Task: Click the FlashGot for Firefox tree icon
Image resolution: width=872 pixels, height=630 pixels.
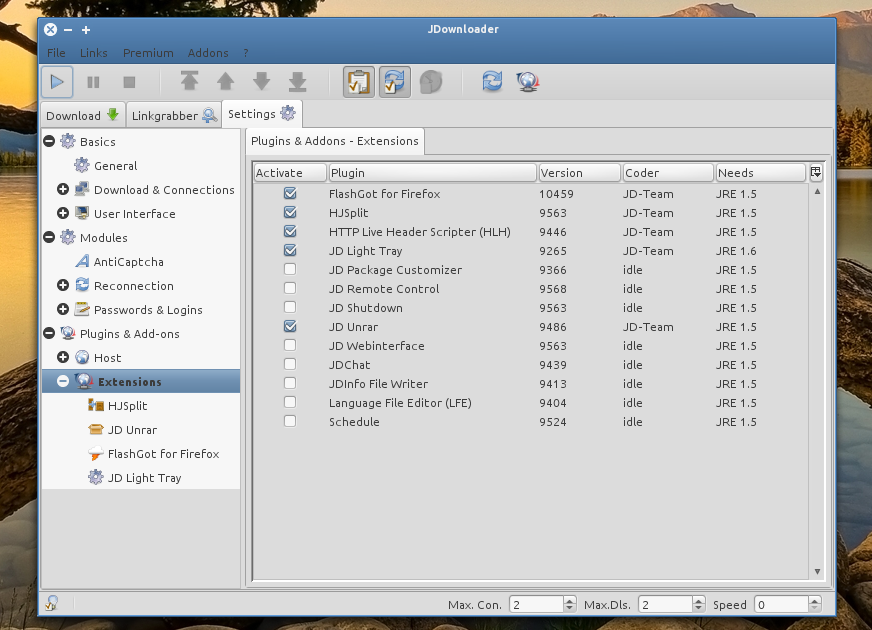Action: [96, 453]
